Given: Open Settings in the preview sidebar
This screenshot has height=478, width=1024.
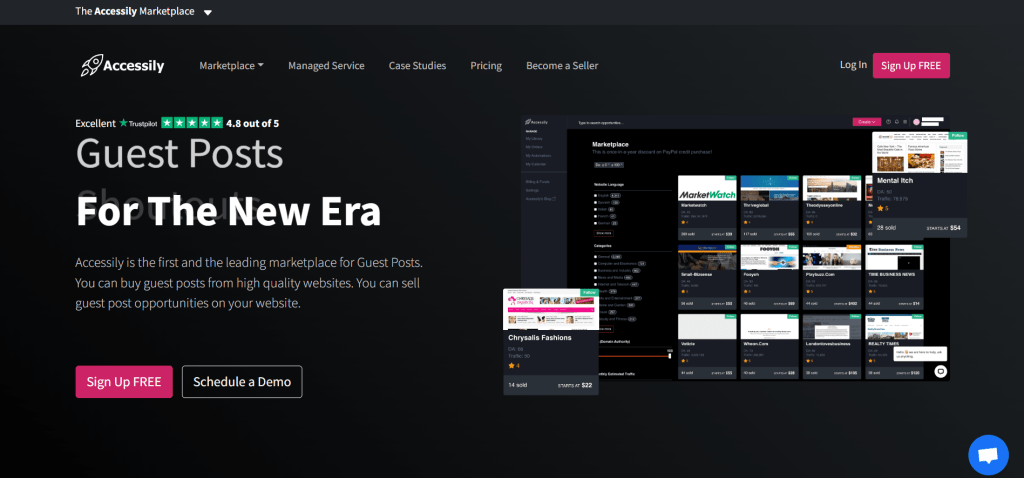Looking at the screenshot, I should [x=532, y=190].
